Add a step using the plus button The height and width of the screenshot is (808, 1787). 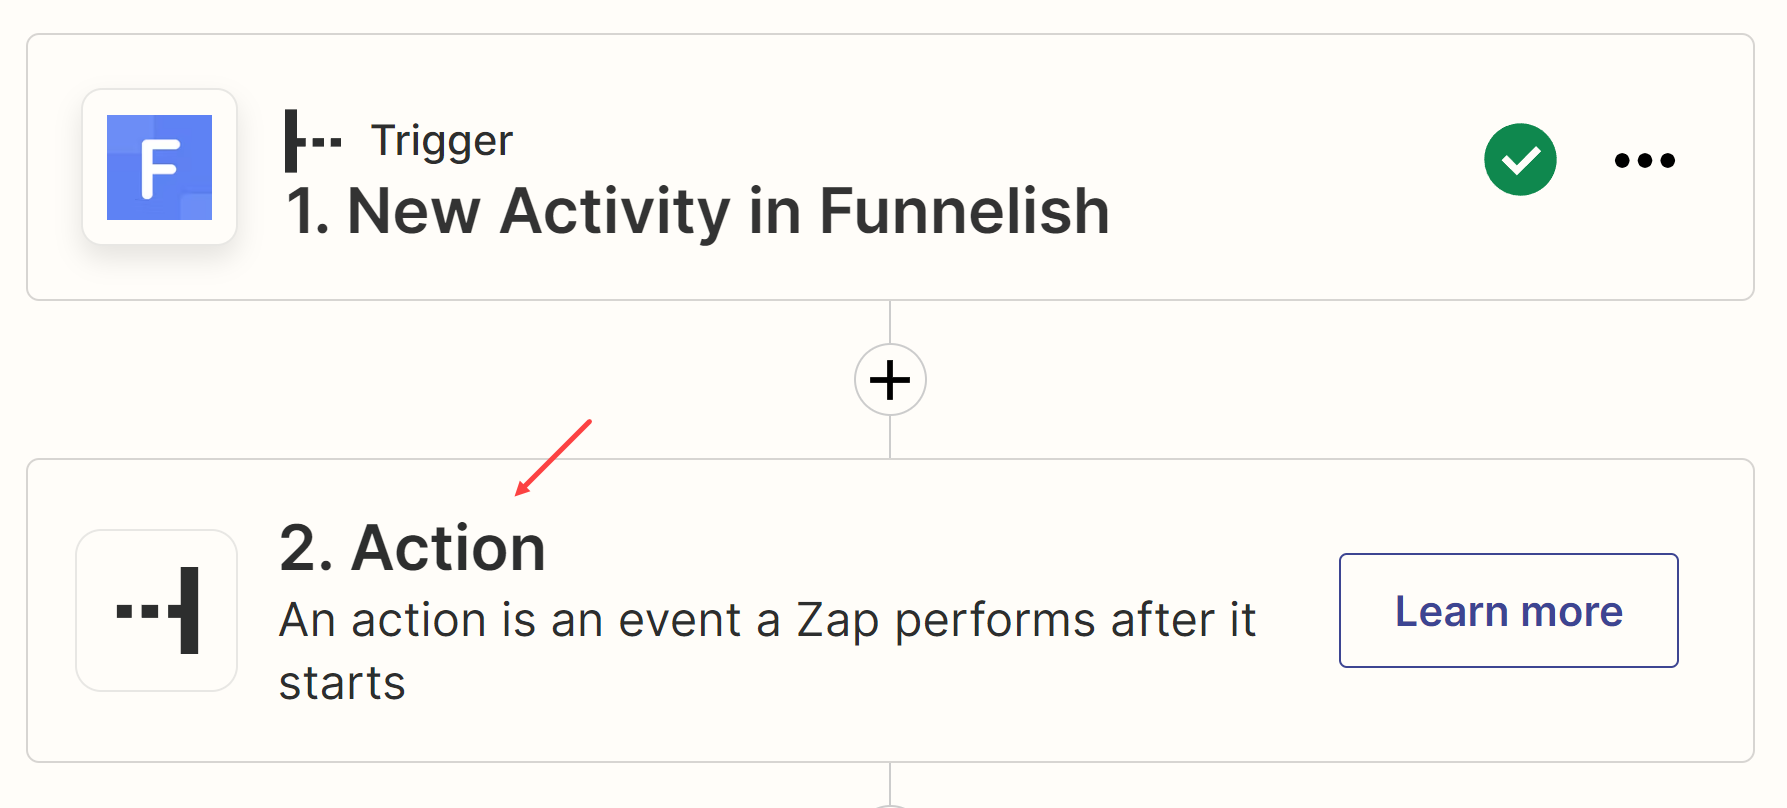890,380
